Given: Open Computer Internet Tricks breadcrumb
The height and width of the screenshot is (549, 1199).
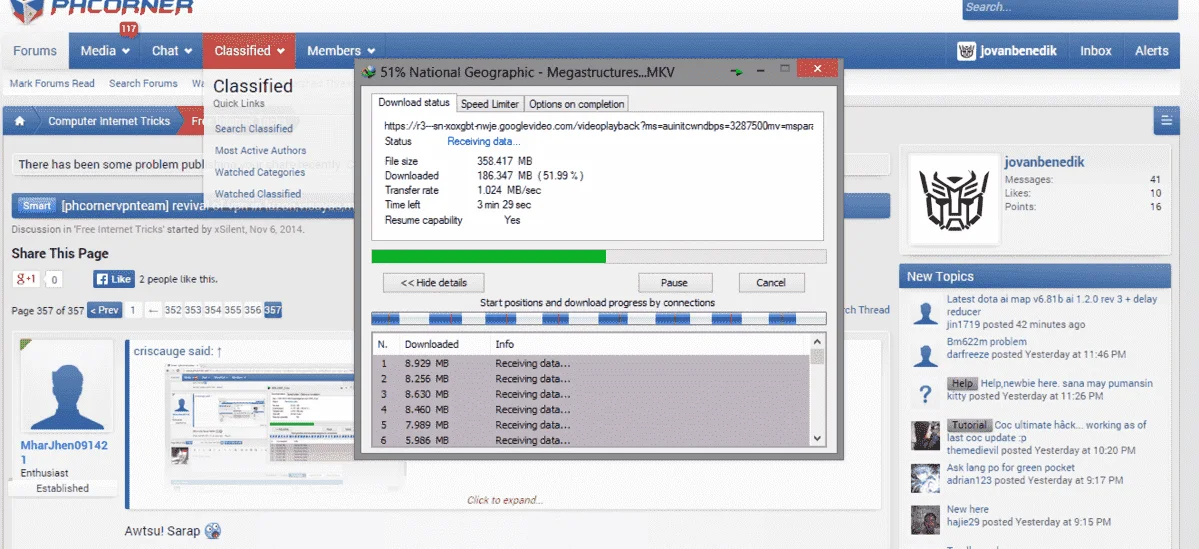Looking at the screenshot, I should pos(109,121).
